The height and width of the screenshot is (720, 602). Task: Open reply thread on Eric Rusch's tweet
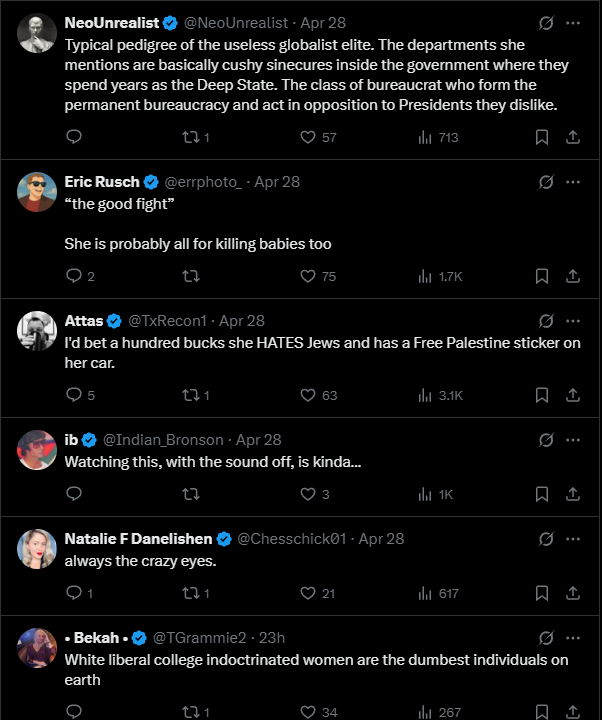click(x=80, y=276)
